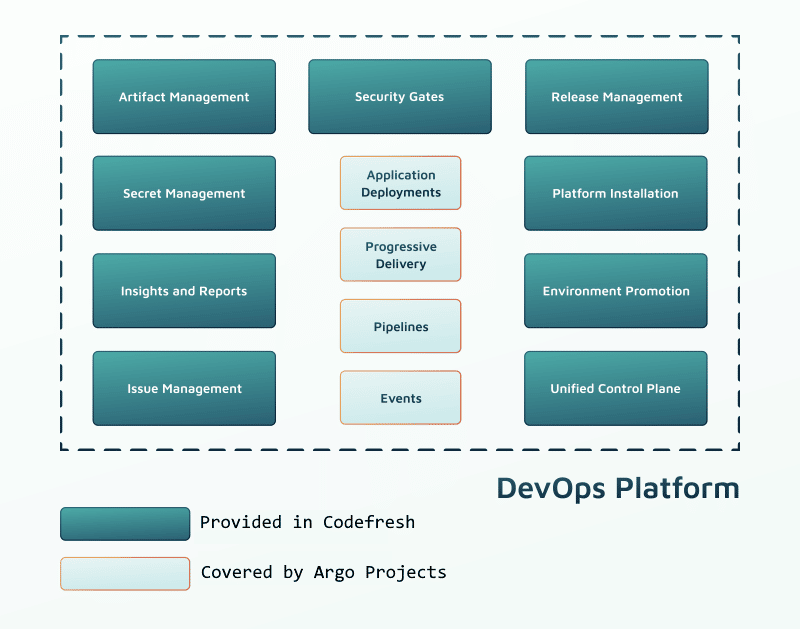This screenshot has width=800, height=629.
Task: Click the Release Management box
Action: pyautogui.click(x=617, y=96)
